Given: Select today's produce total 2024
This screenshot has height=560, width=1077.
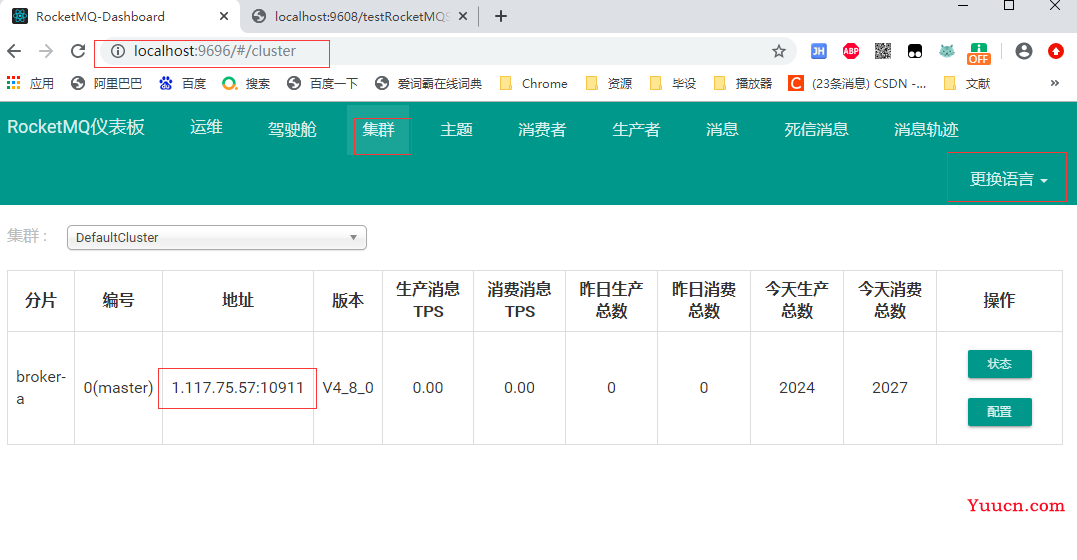Looking at the screenshot, I should 797,388.
